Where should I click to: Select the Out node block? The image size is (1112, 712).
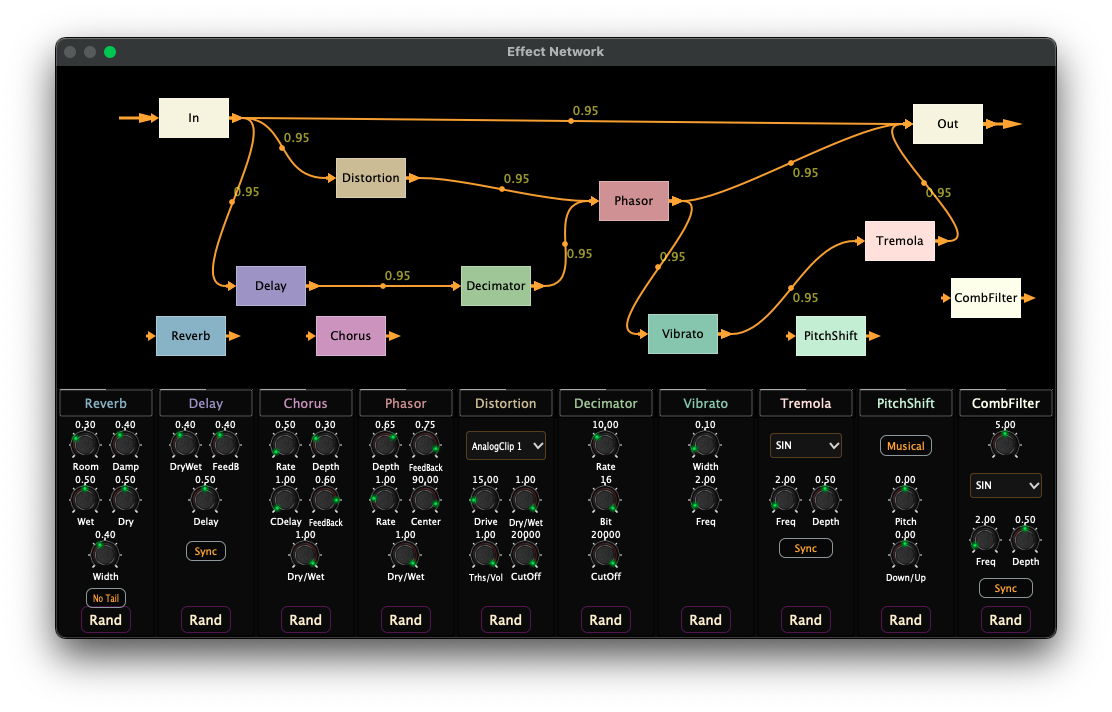(947, 124)
